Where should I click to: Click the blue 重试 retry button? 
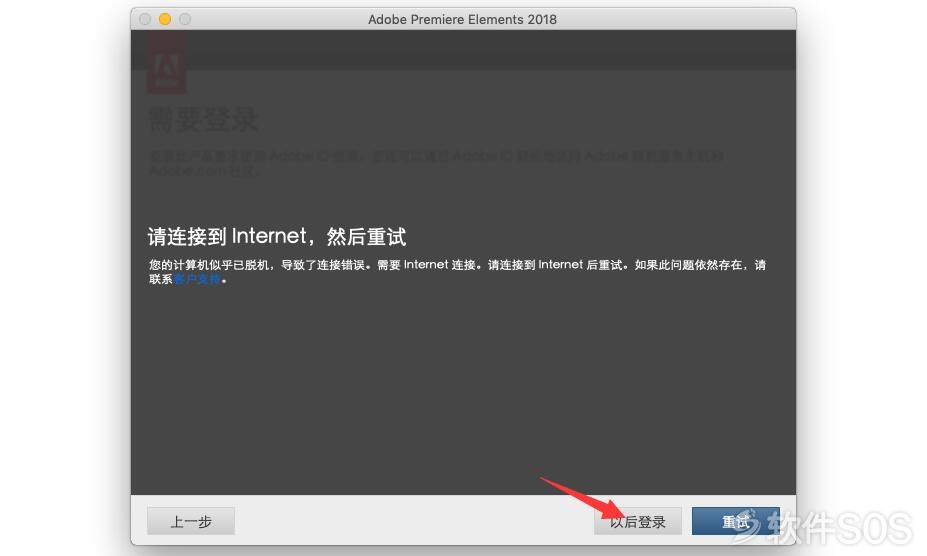point(735,521)
